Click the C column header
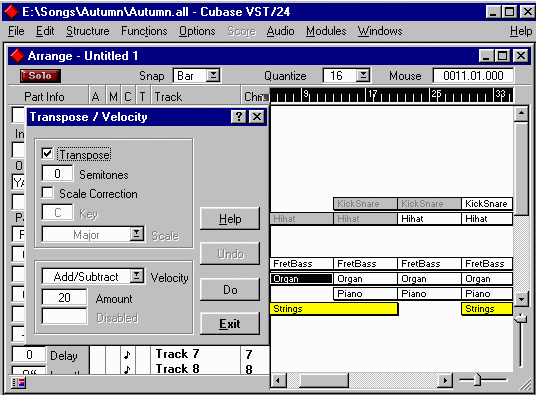Viewport: 536px width, 395px height. (x=128, y=97)
